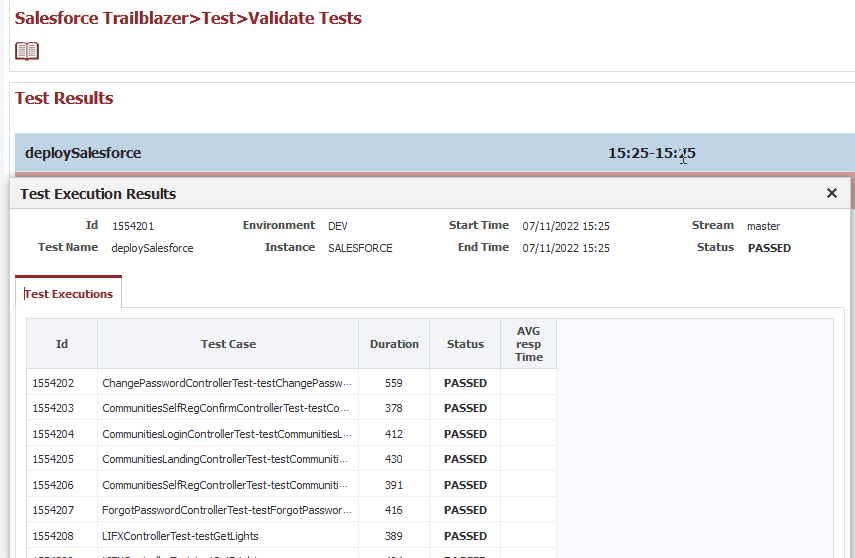
Task: Click PASSED status for row 1554204
Action: click(x=465, y=434)
